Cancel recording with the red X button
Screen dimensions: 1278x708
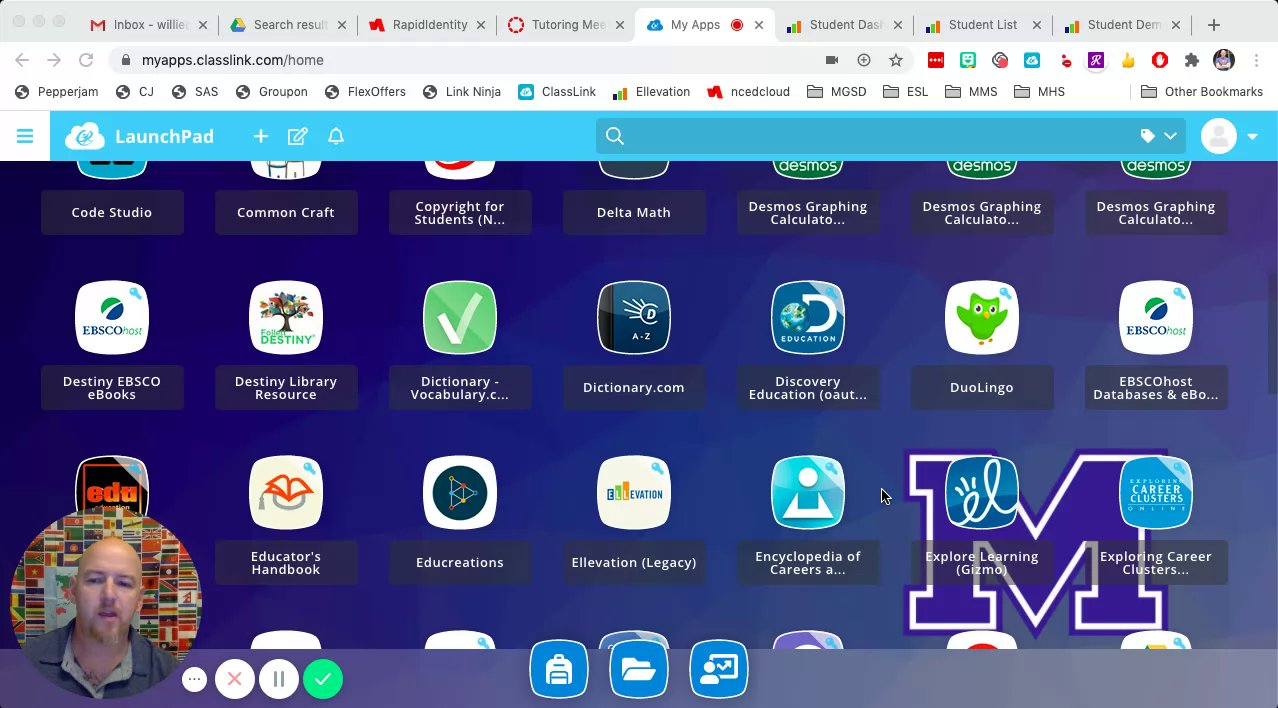pyautogui.click(x=235, y=679)
